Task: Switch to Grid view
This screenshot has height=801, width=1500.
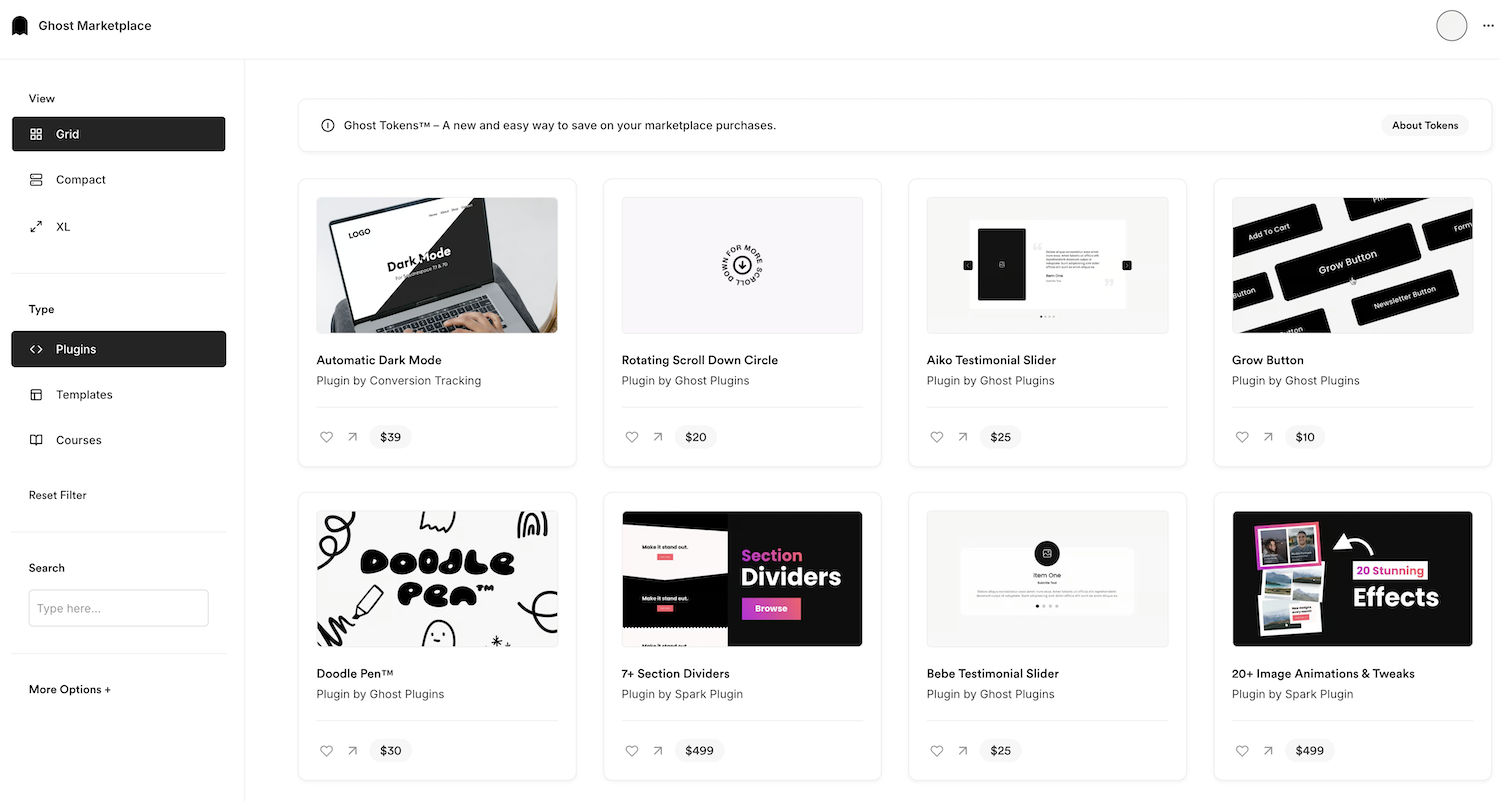Action: [x=118, y=134]
